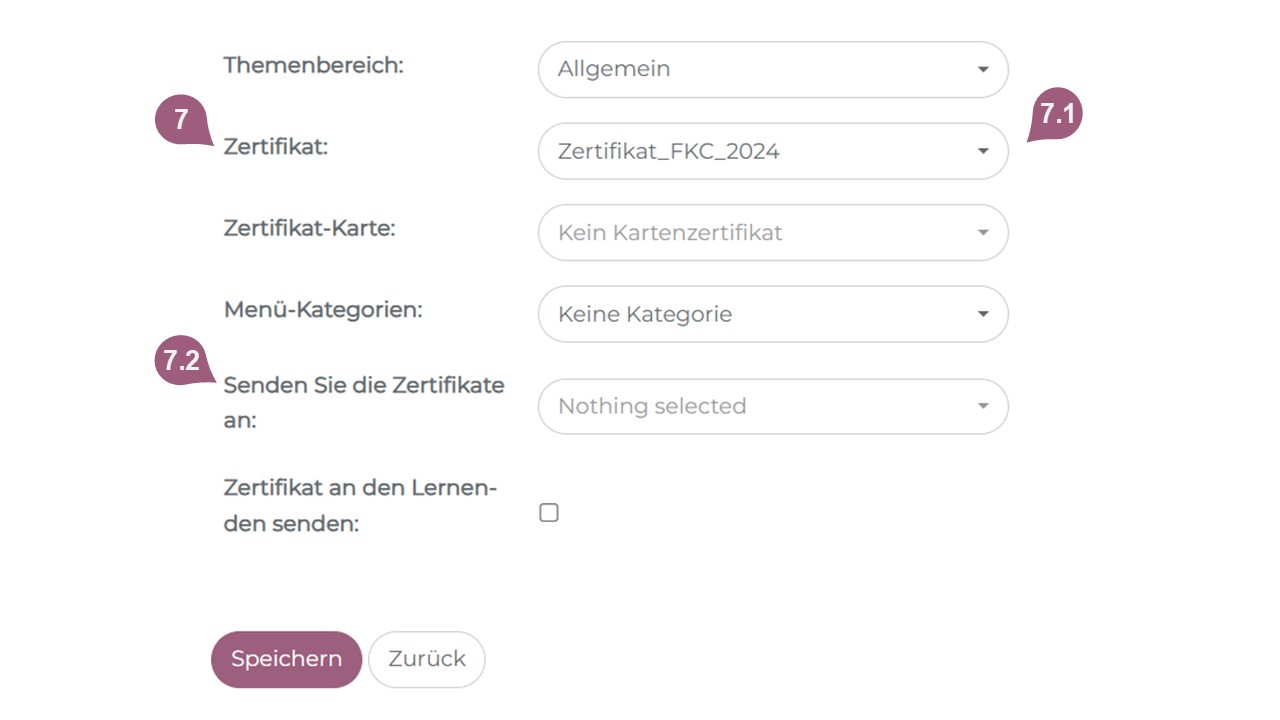Click the 'Zertifikat:' field label

[x=276, y=147]
